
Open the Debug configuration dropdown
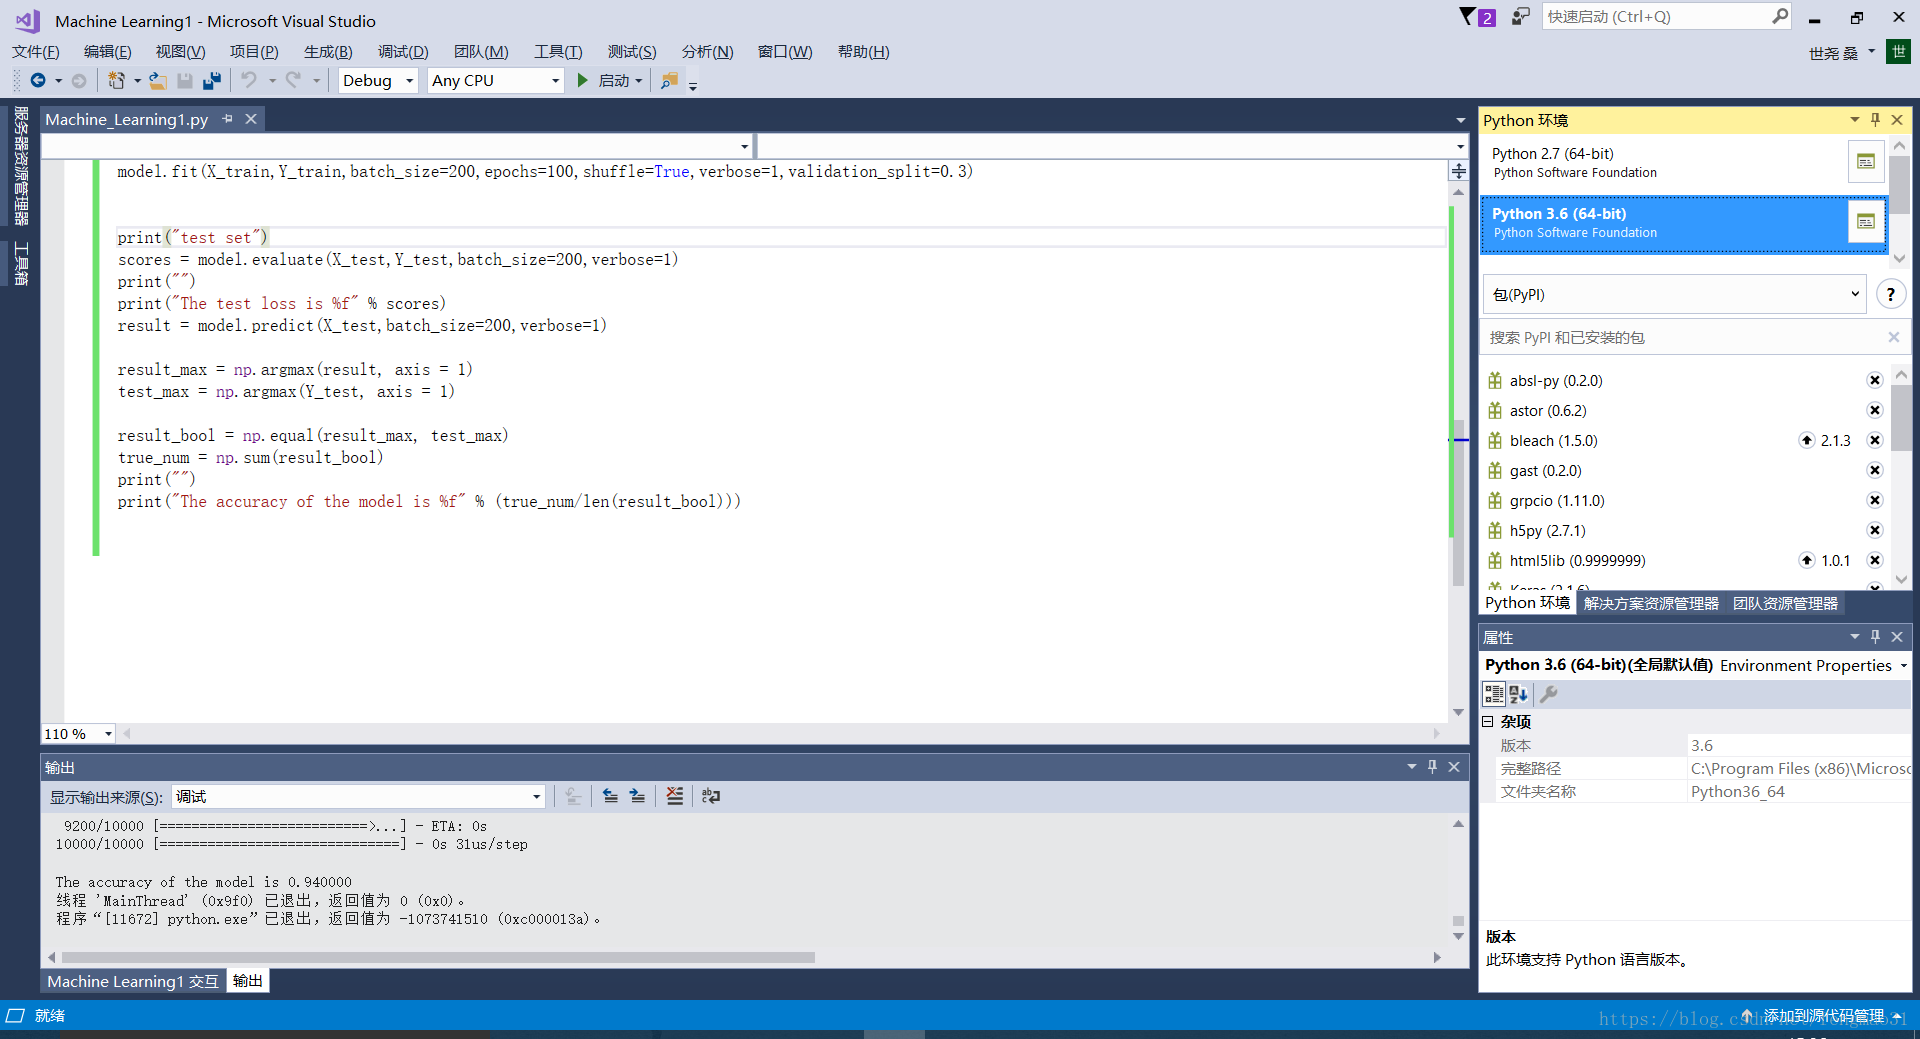click(x=378, y=81)
